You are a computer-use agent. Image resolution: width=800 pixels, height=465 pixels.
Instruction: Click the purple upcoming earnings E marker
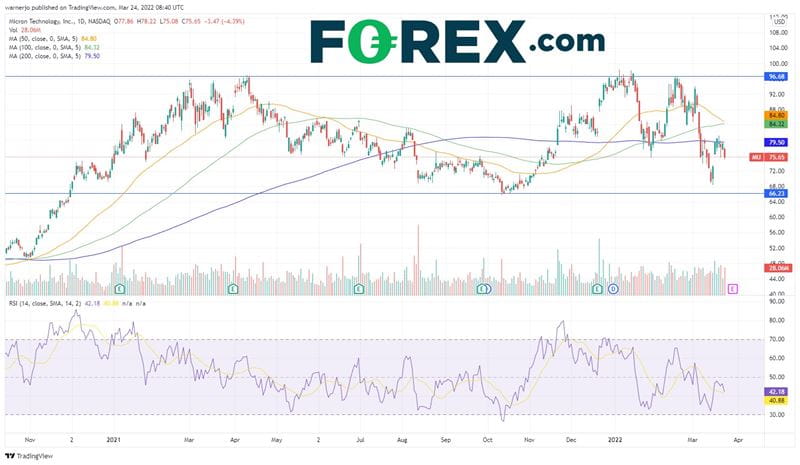pyautogui.click(x=733, y=289)
